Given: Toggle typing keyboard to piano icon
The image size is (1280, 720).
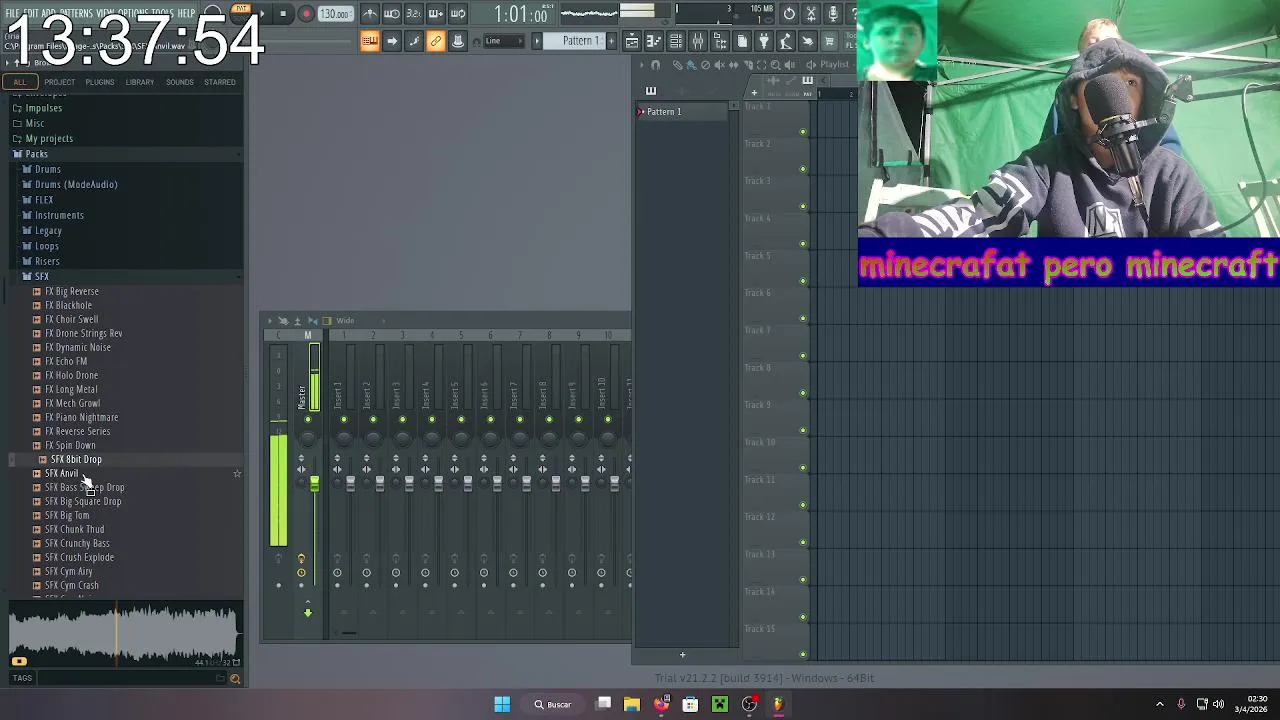Looking at the screenshot, I should pyautogui.click(x=370, y=41).
